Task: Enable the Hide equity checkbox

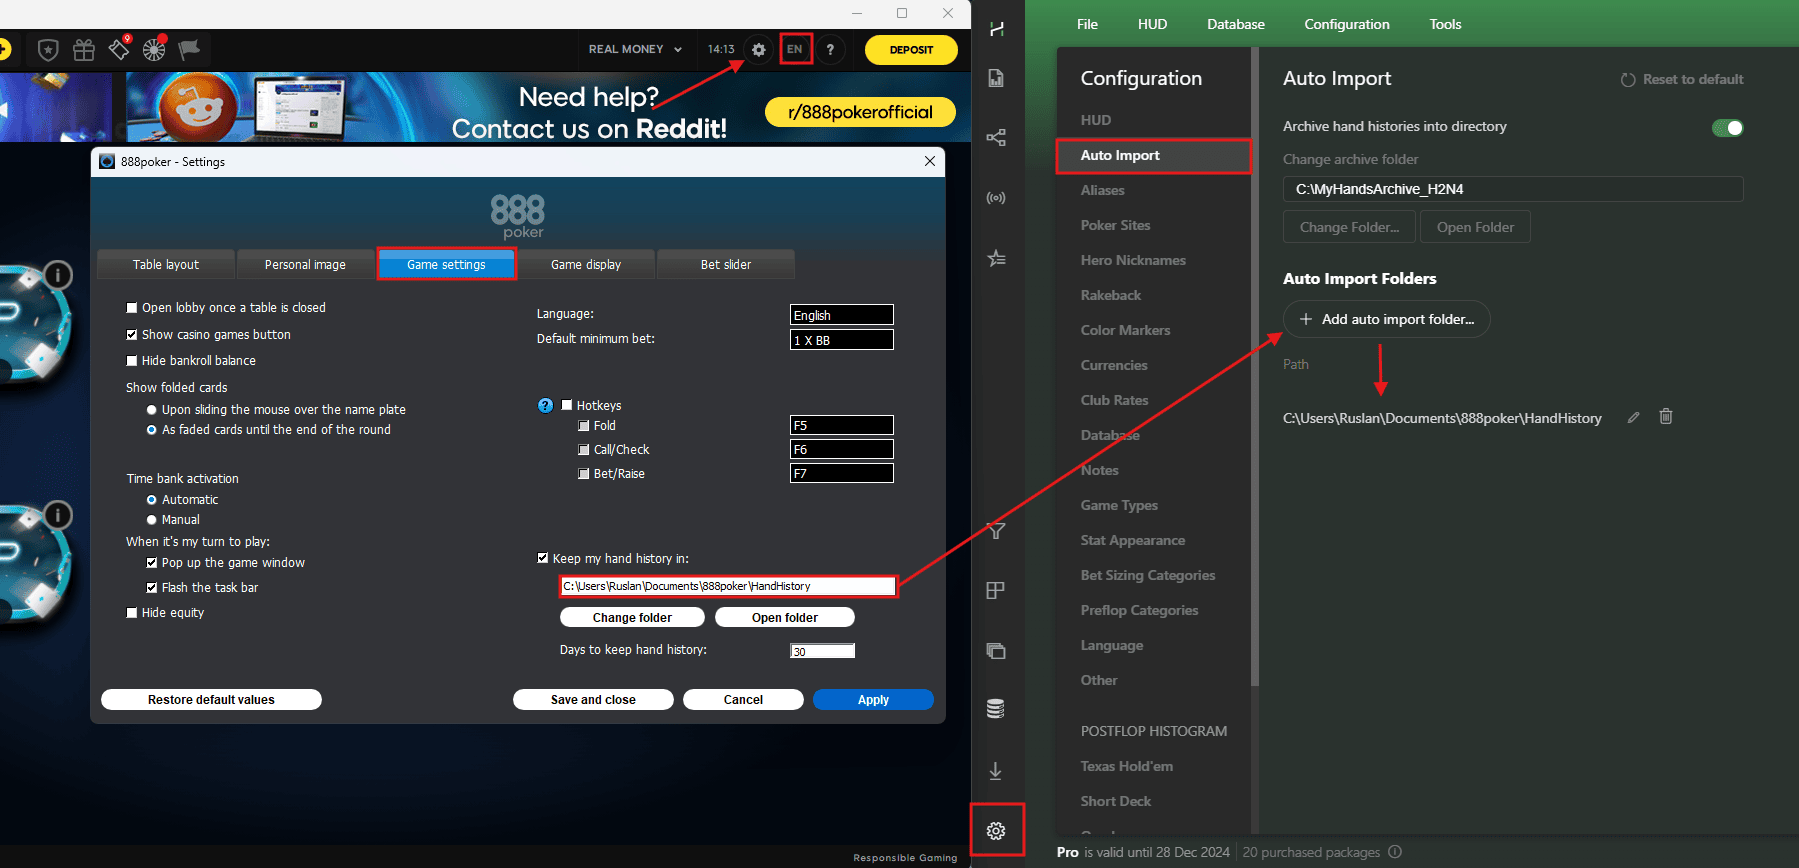Action: click(x=131, y=613)
